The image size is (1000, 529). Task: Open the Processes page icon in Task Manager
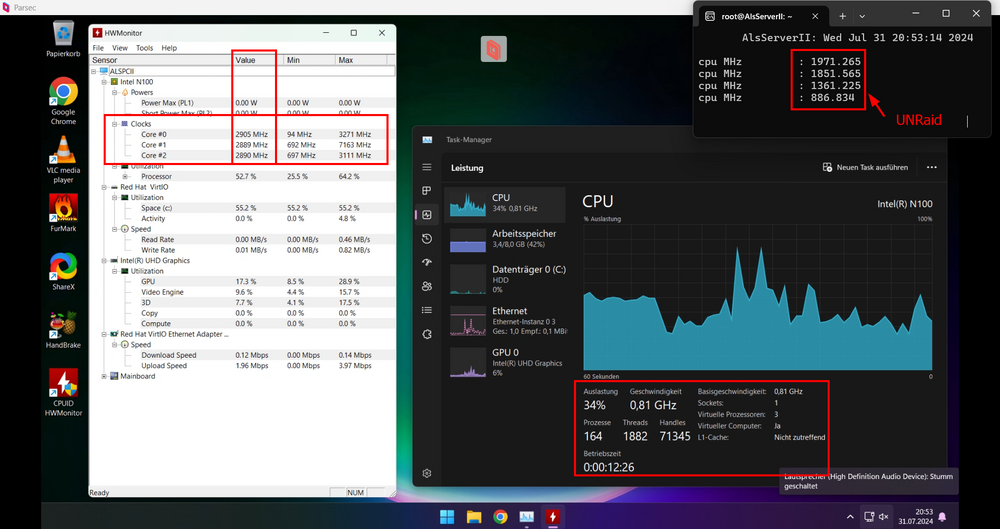pyautogui.click(x=427, y=191)
